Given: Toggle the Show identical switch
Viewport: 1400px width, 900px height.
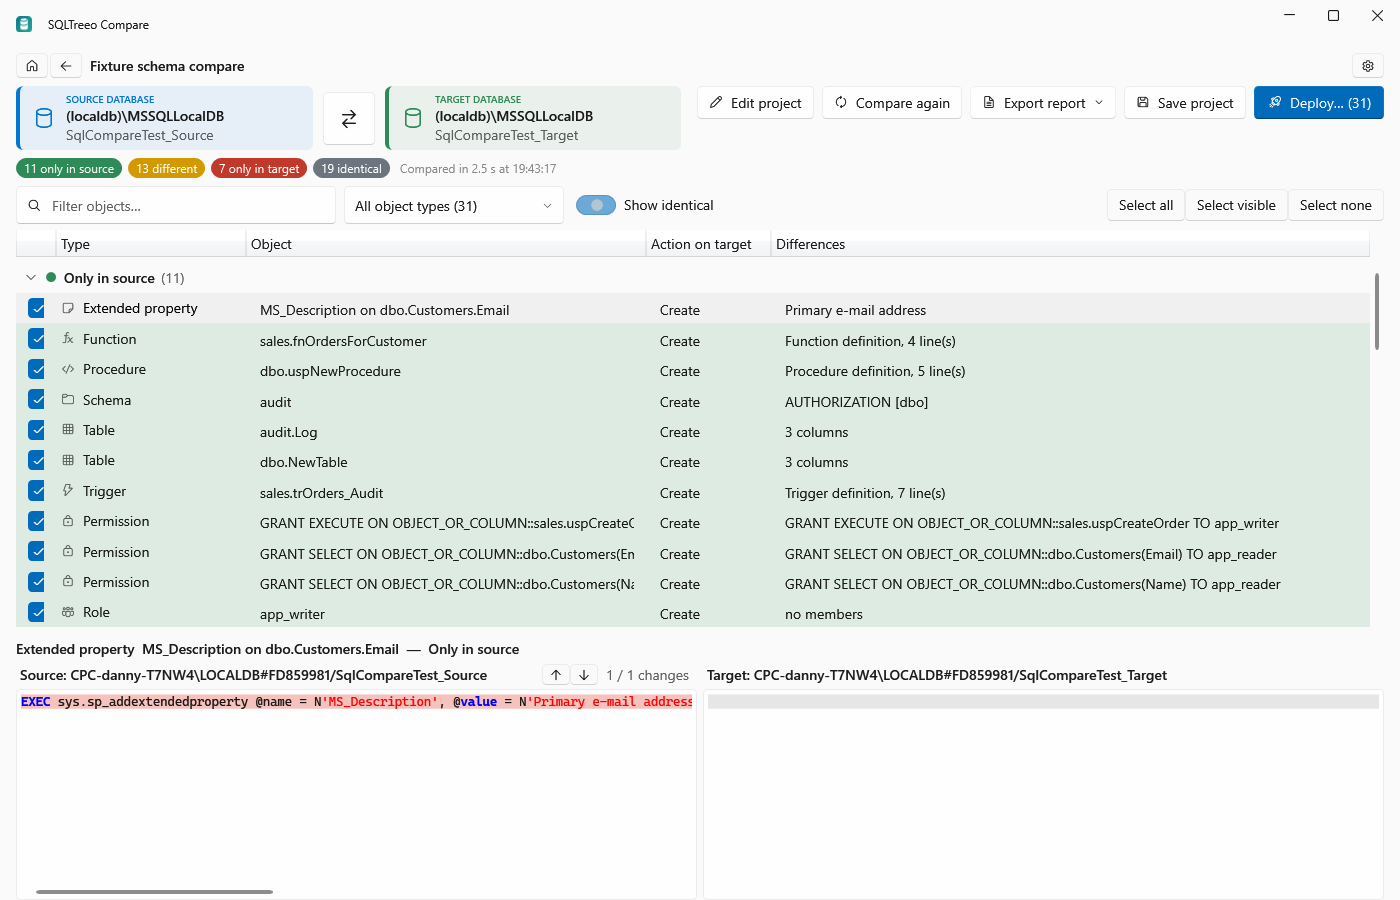Looking at the screenshot, I should 596,205.
